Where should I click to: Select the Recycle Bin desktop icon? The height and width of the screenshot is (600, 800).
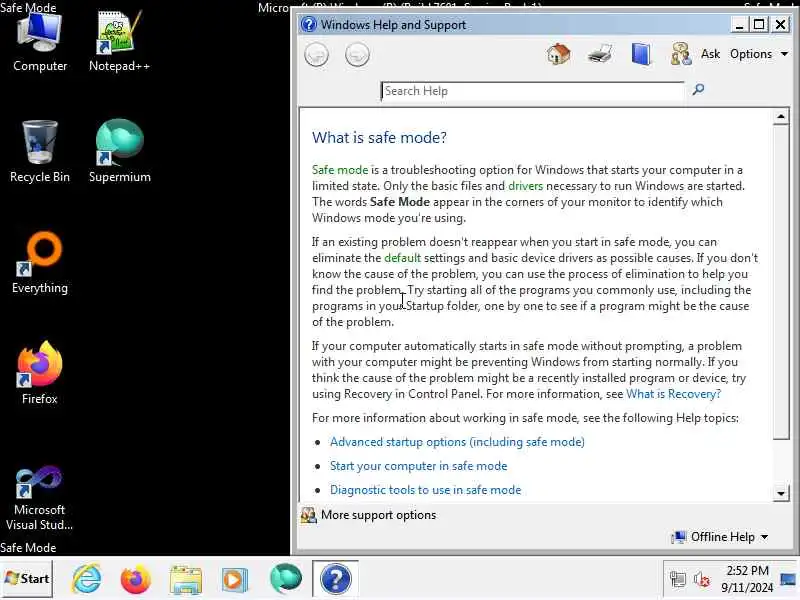40,152
